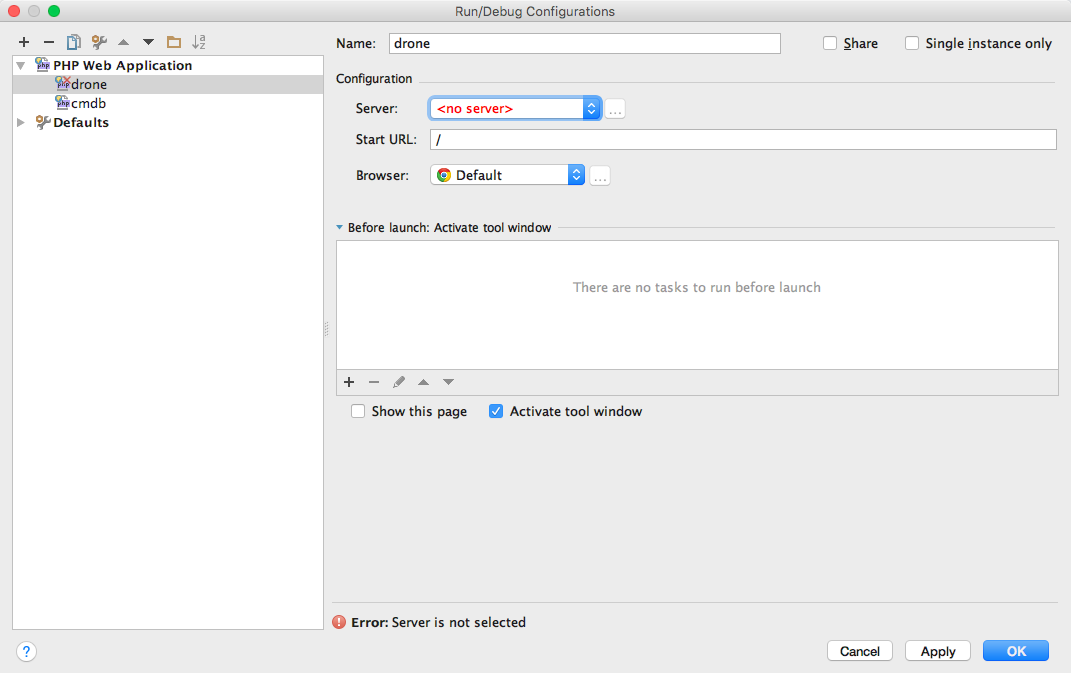Click the PHP Web Application type icon
The height and width of the screenshot is (673, 1071).
coord(42,65)
